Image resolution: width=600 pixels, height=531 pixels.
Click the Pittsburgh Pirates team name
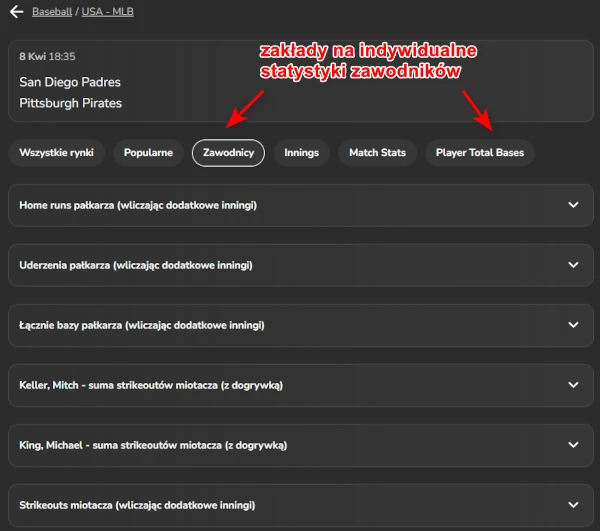(70, 103)
